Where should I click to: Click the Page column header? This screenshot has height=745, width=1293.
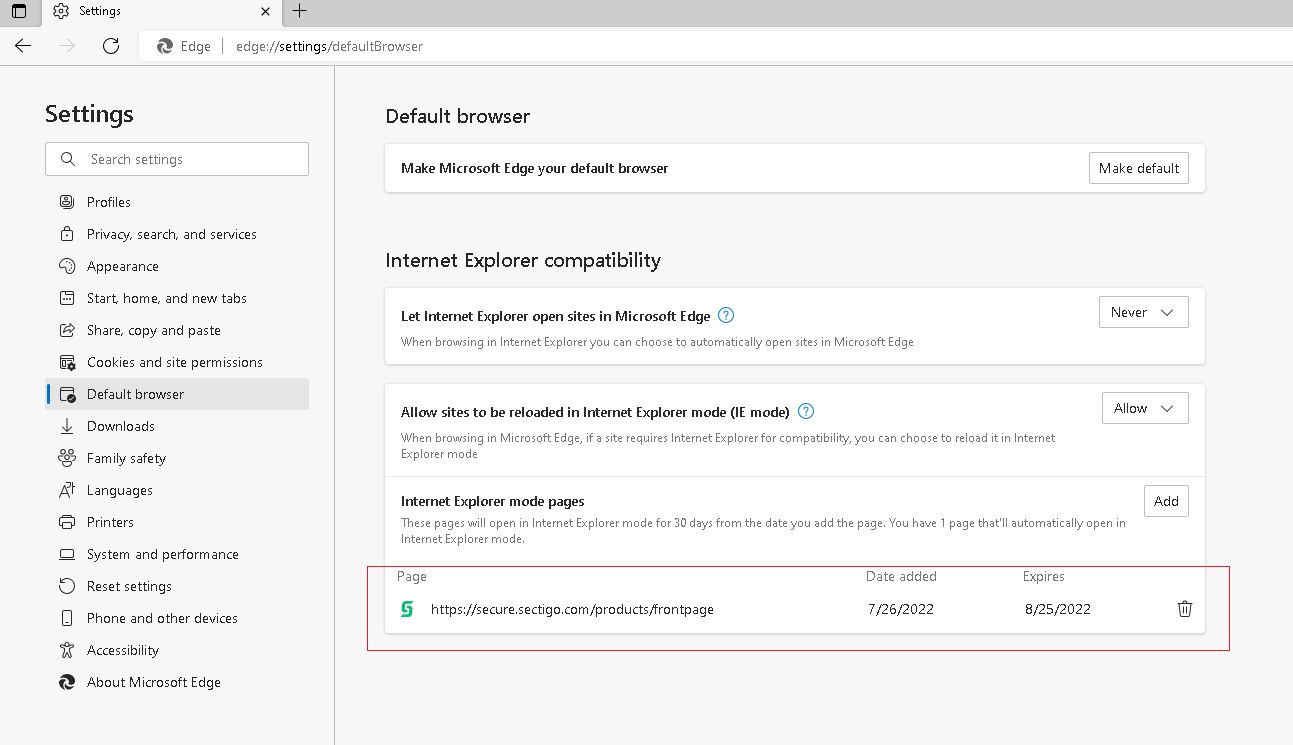[x=412, y=576]
